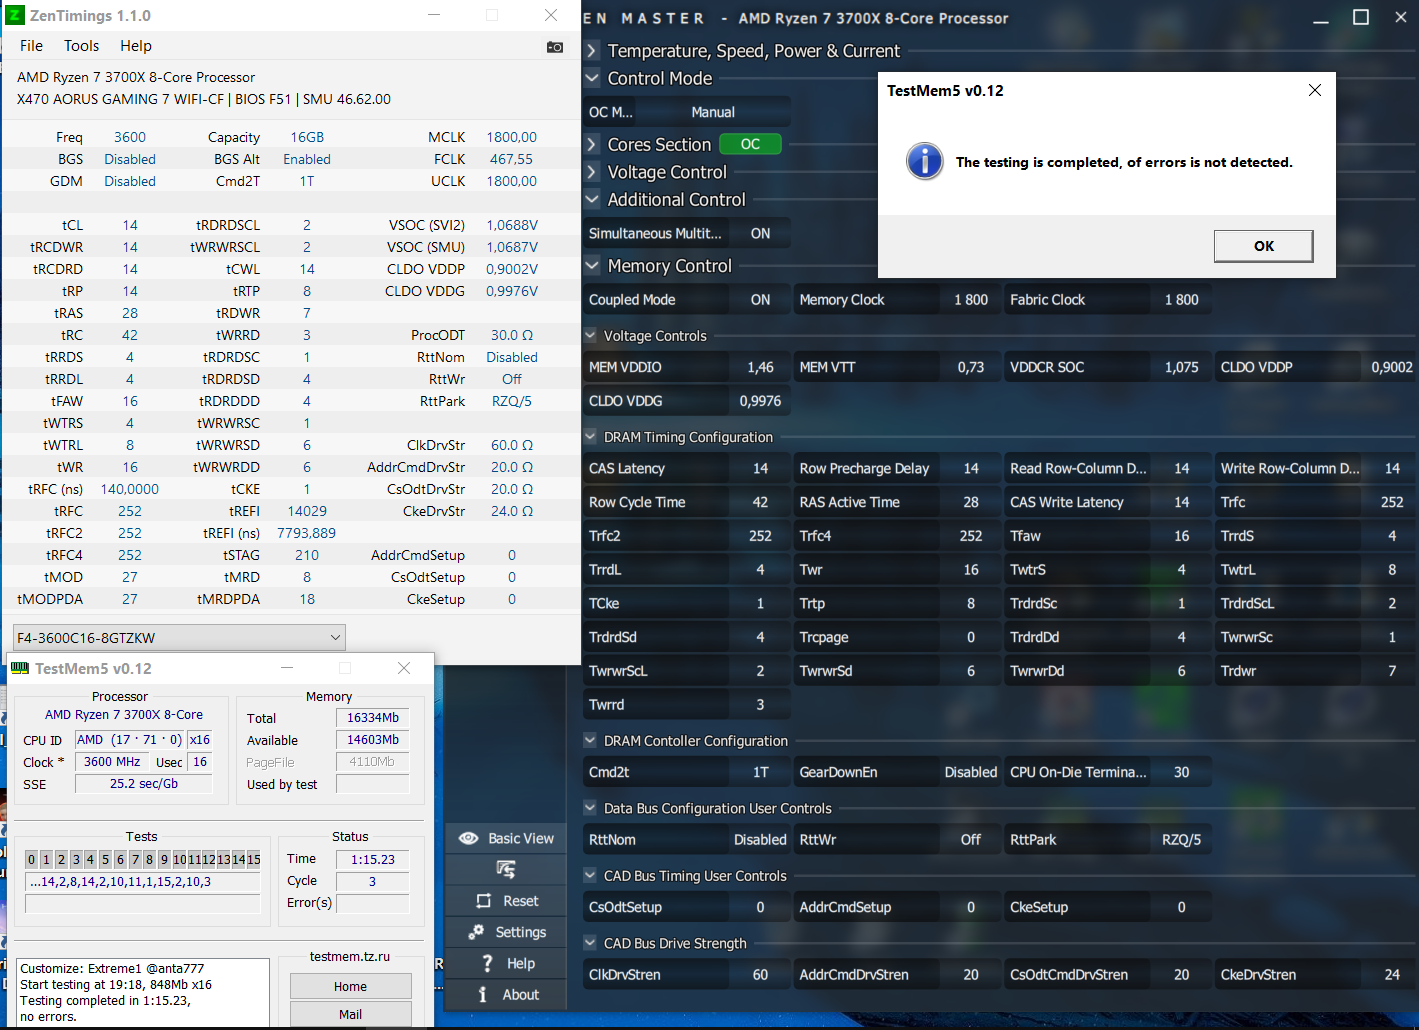The image size is (1419, 1030).
Task: Click Reset in the Ryzen Master sidebar
Action: pos(506,901)
